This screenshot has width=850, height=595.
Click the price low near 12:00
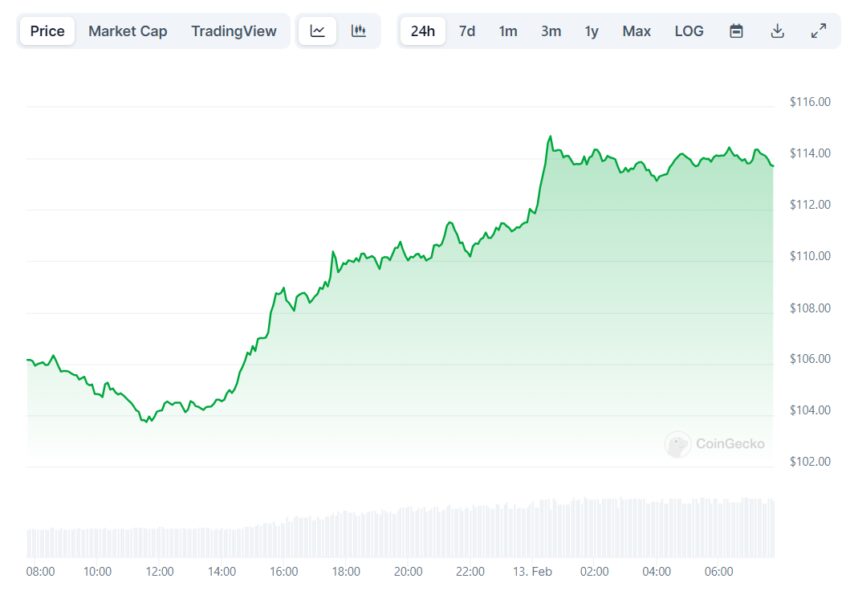point(147,421)
